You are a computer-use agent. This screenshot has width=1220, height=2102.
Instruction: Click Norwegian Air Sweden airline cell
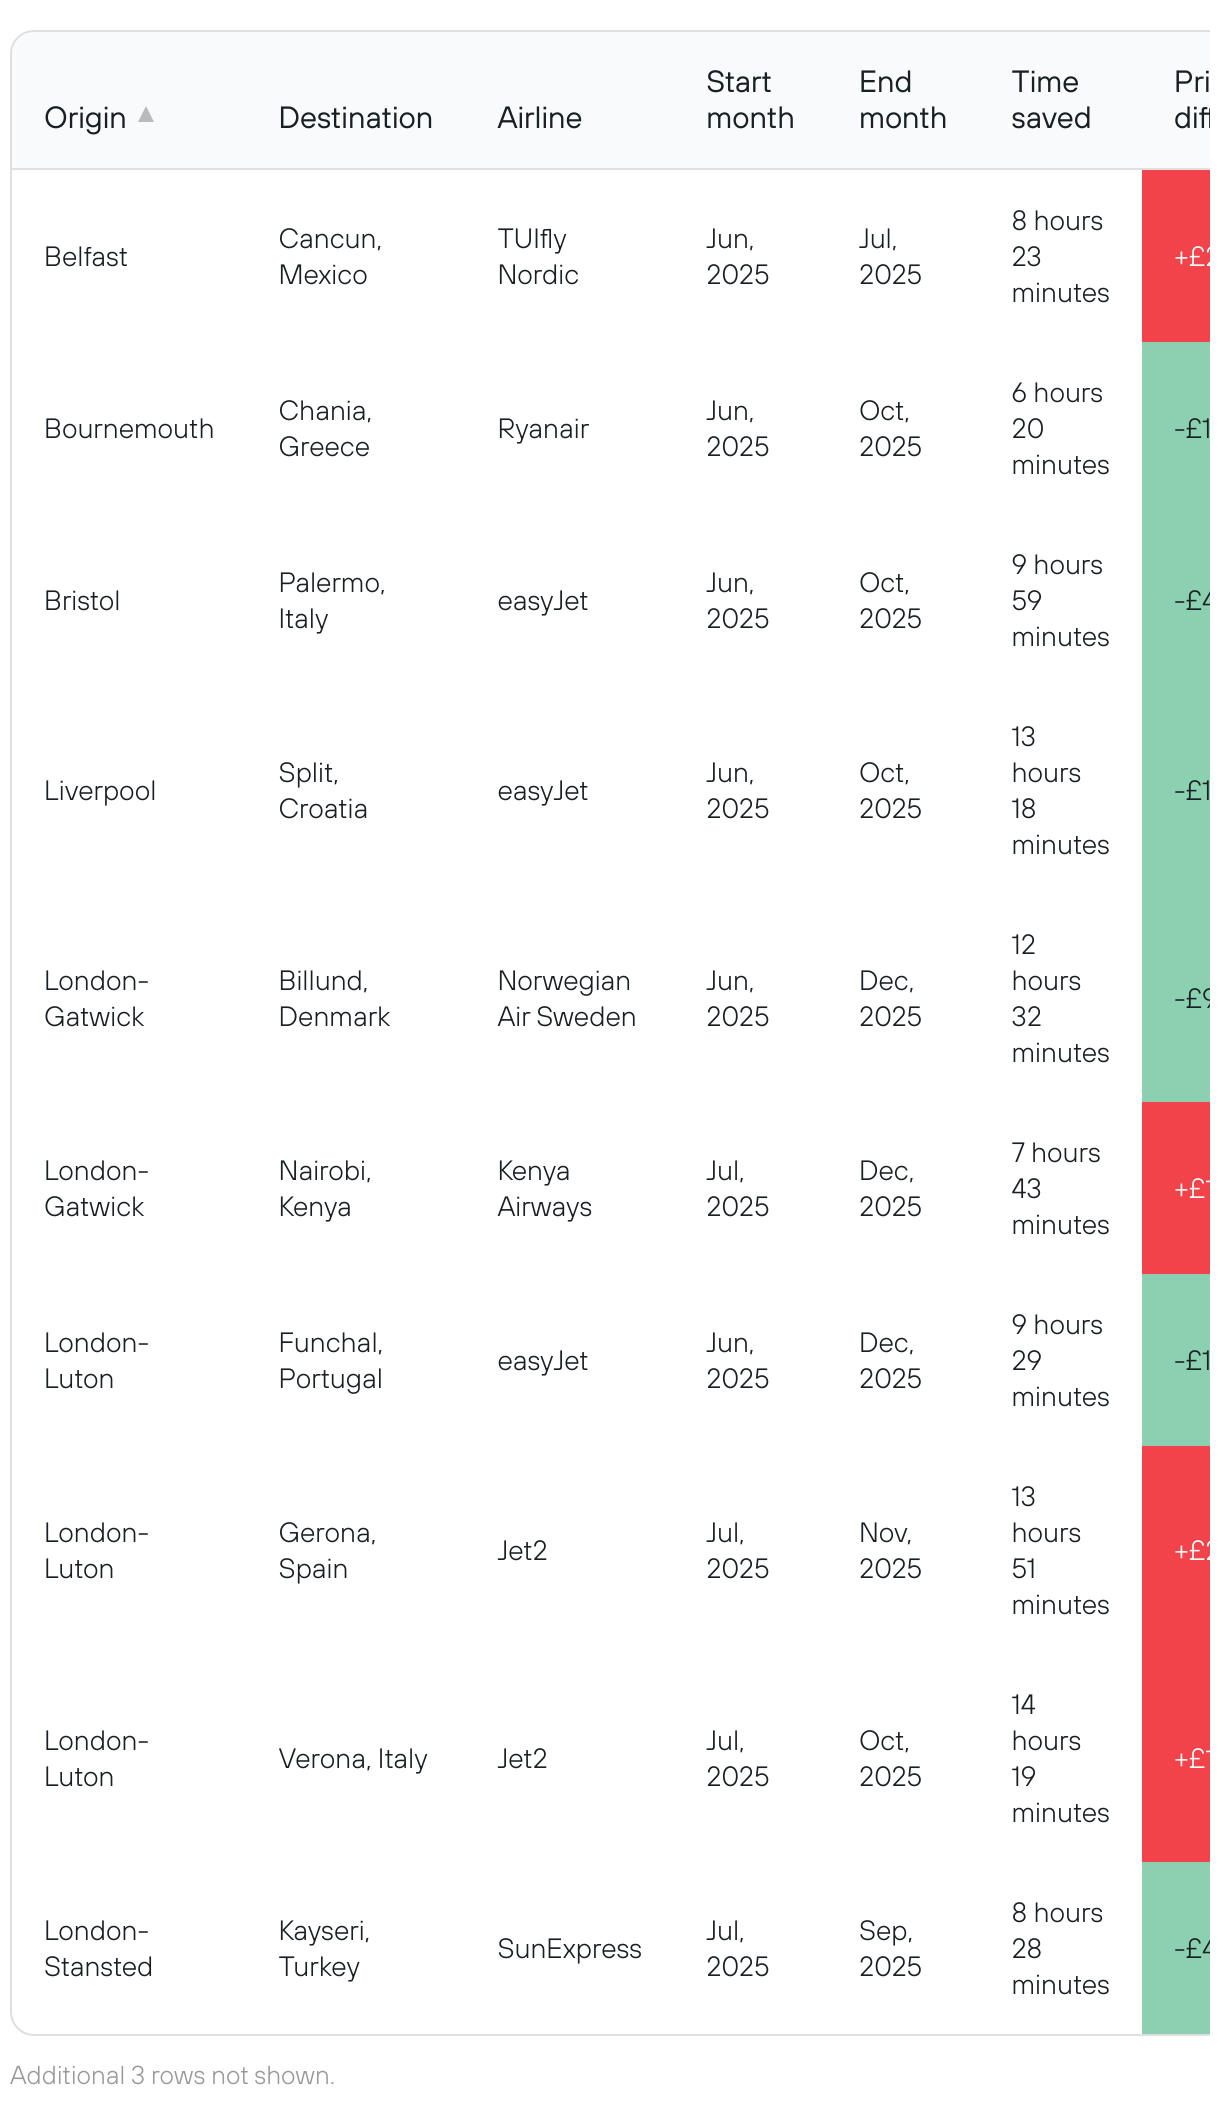(x=567, y=999)
